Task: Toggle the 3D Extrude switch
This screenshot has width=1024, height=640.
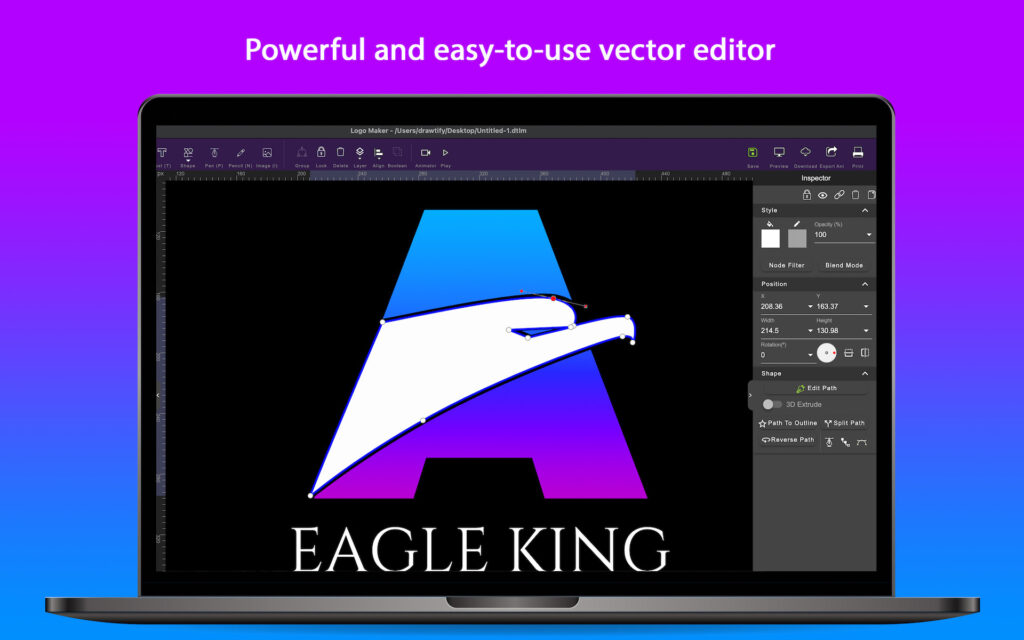Action: click(x=772, y=404)
